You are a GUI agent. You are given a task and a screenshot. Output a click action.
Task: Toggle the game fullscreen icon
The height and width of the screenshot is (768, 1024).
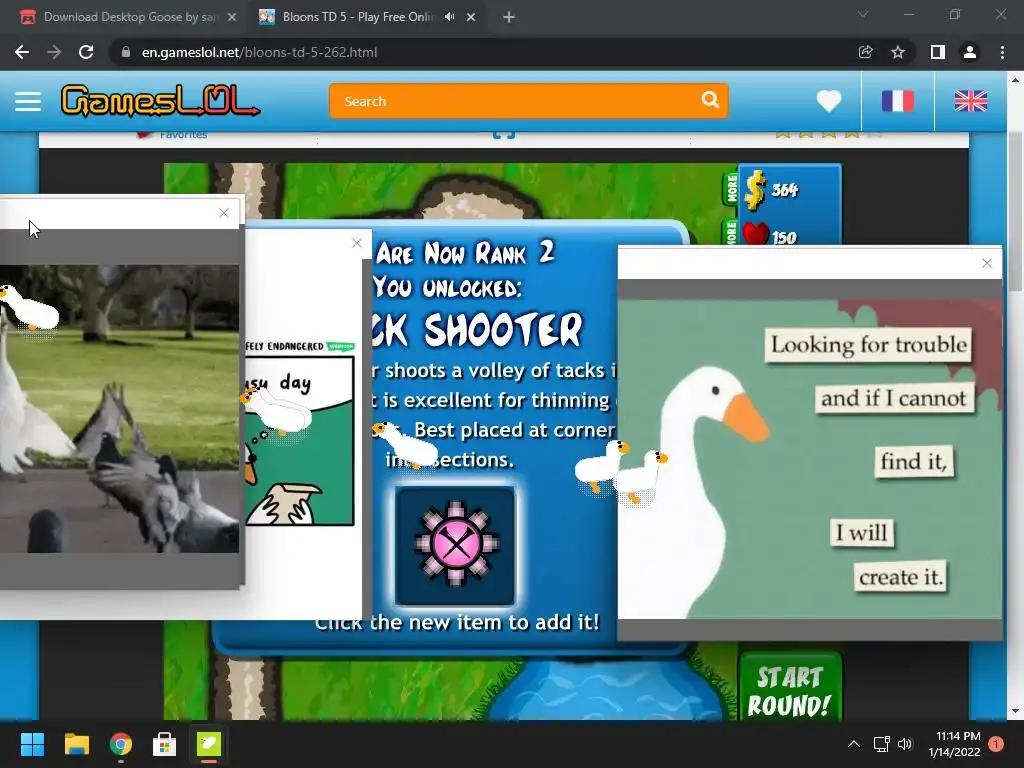click(x=504, y=135)
